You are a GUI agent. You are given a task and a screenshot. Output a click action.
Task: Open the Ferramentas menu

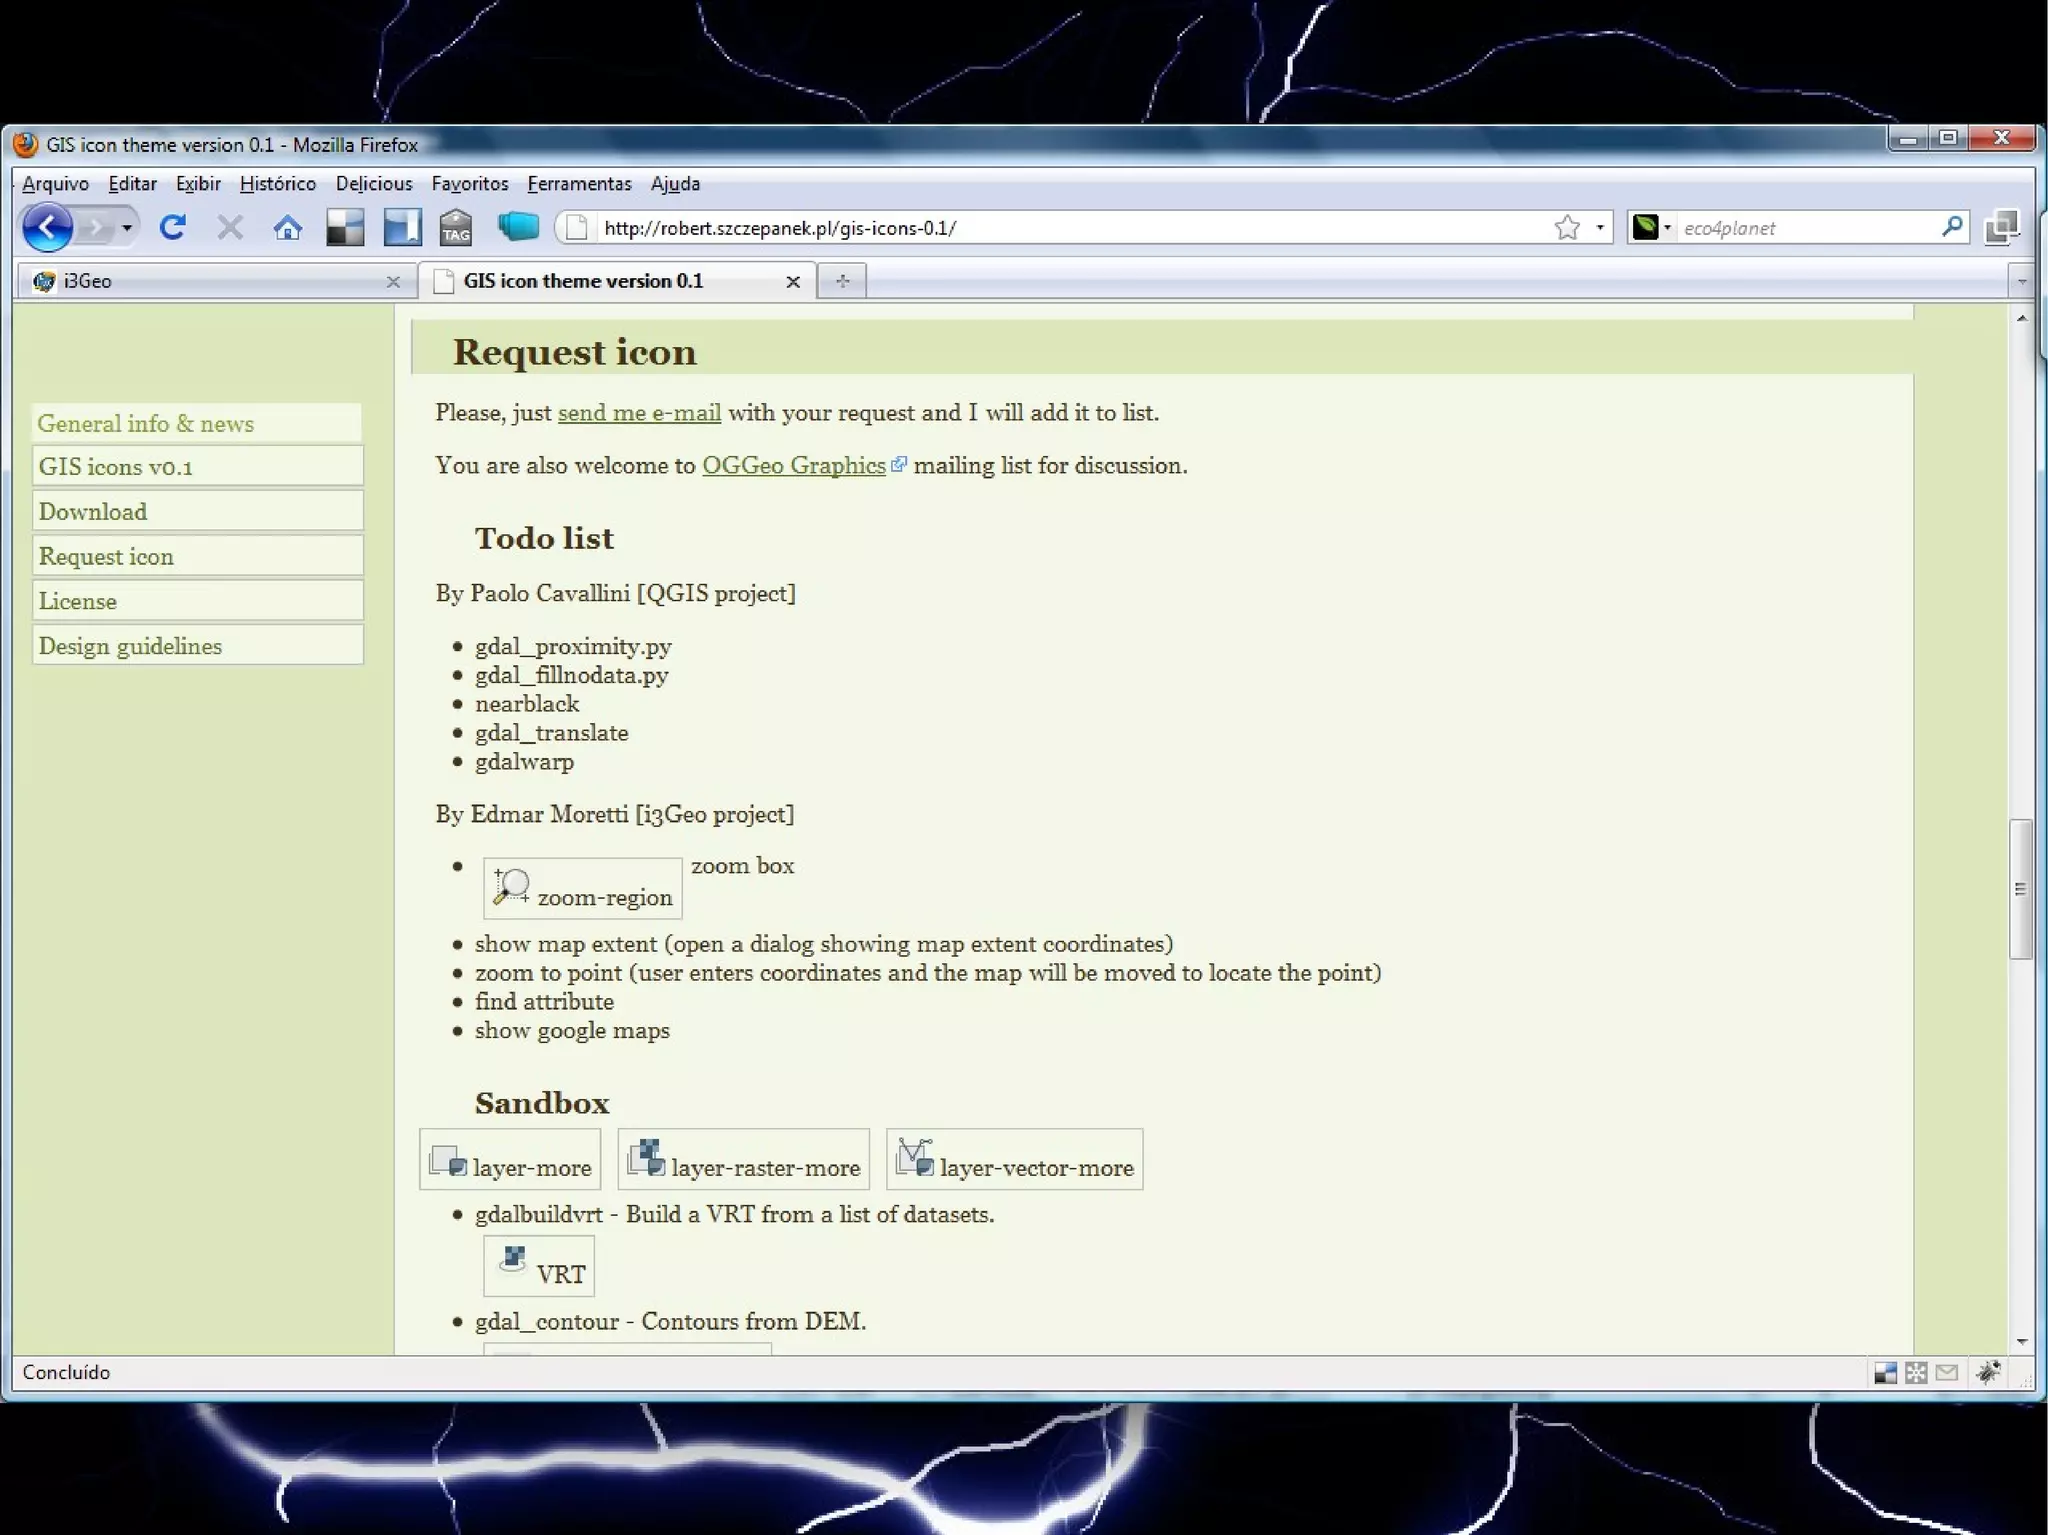[x=579, y=184]
